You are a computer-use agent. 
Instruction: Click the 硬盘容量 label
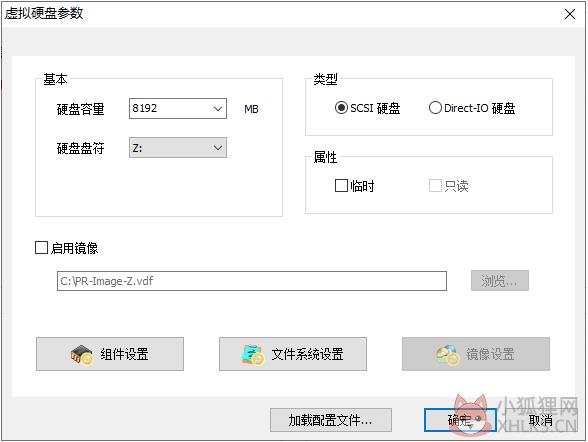(80, 109)
